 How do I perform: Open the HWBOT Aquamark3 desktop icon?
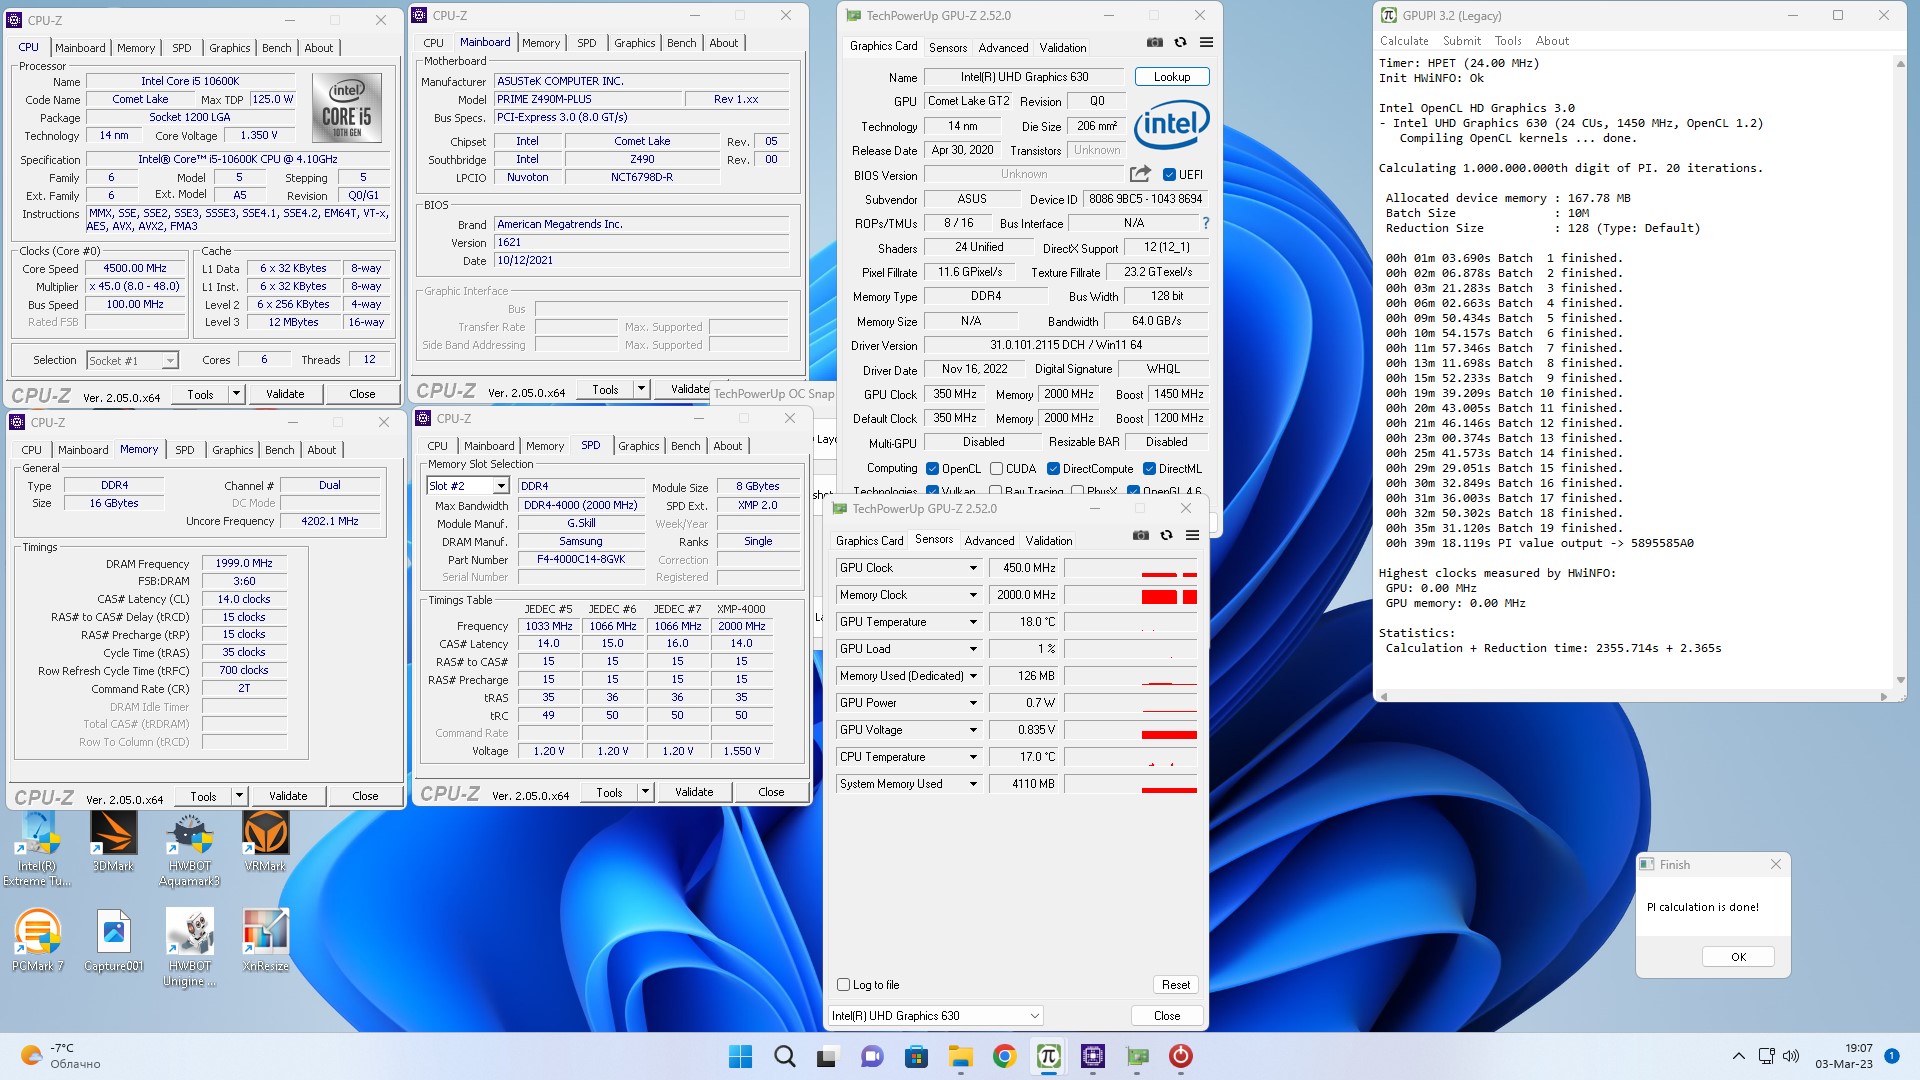(x=189, y=848)
